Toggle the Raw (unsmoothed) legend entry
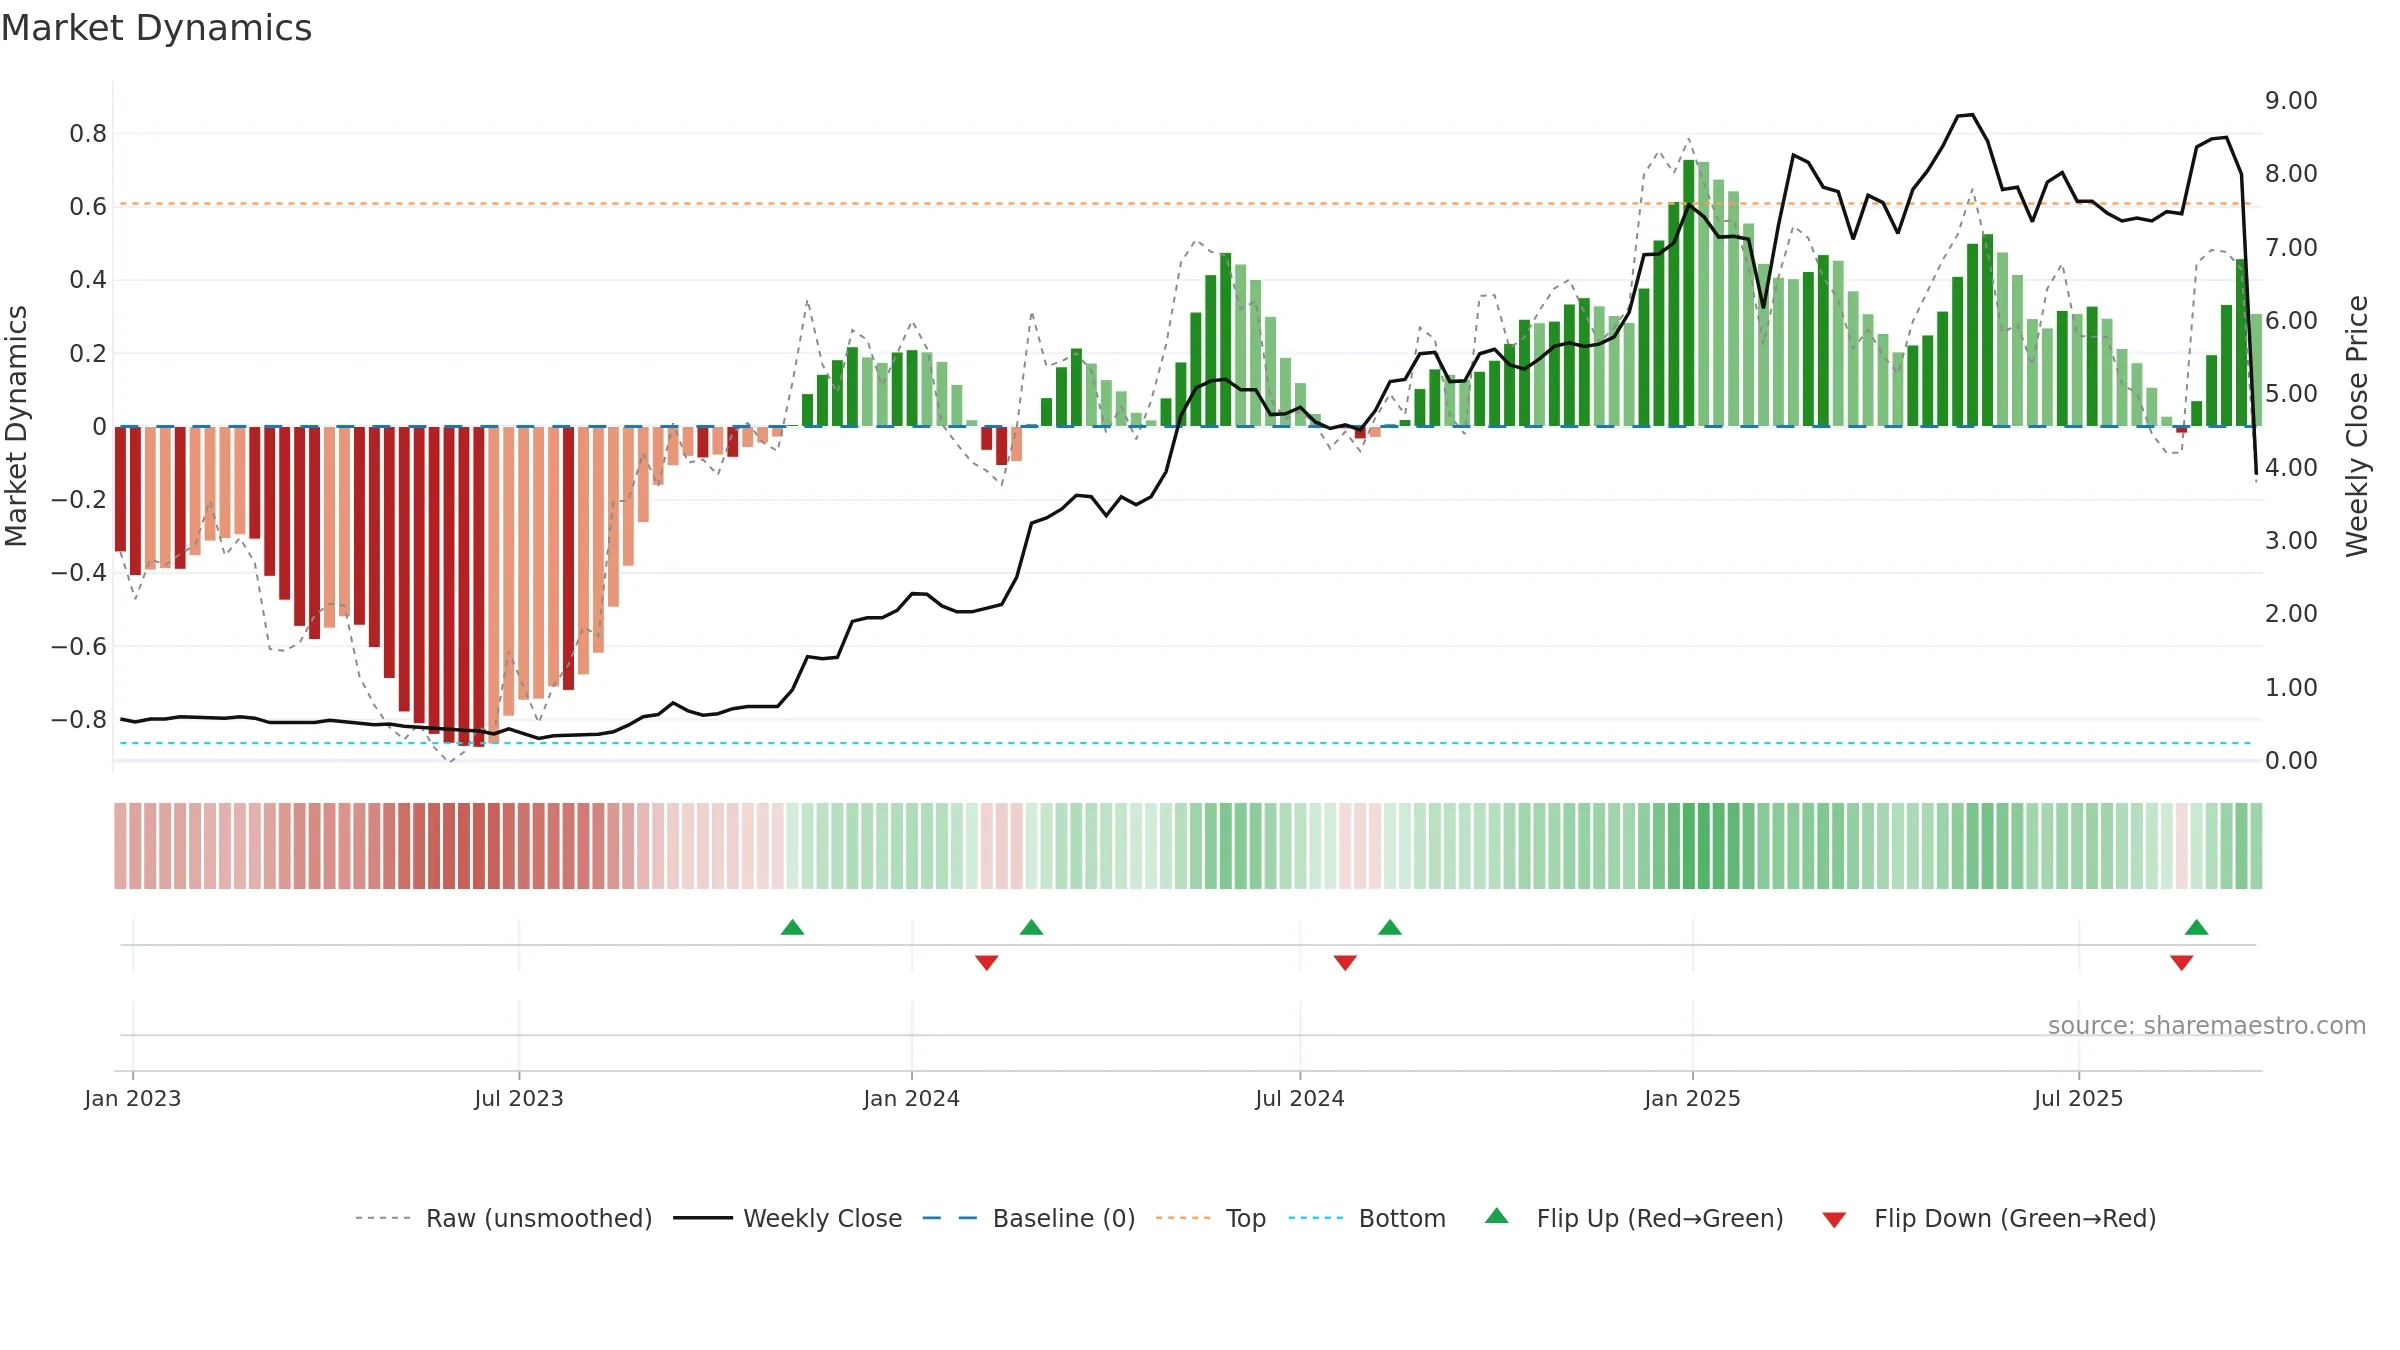 tap(503, 1218)
